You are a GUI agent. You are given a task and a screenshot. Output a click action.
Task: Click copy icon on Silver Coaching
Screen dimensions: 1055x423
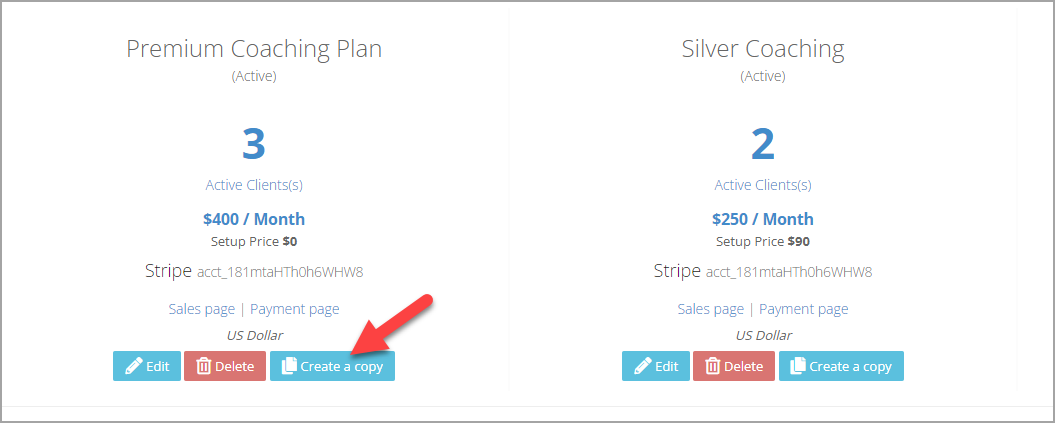click(x=798, y=366)
